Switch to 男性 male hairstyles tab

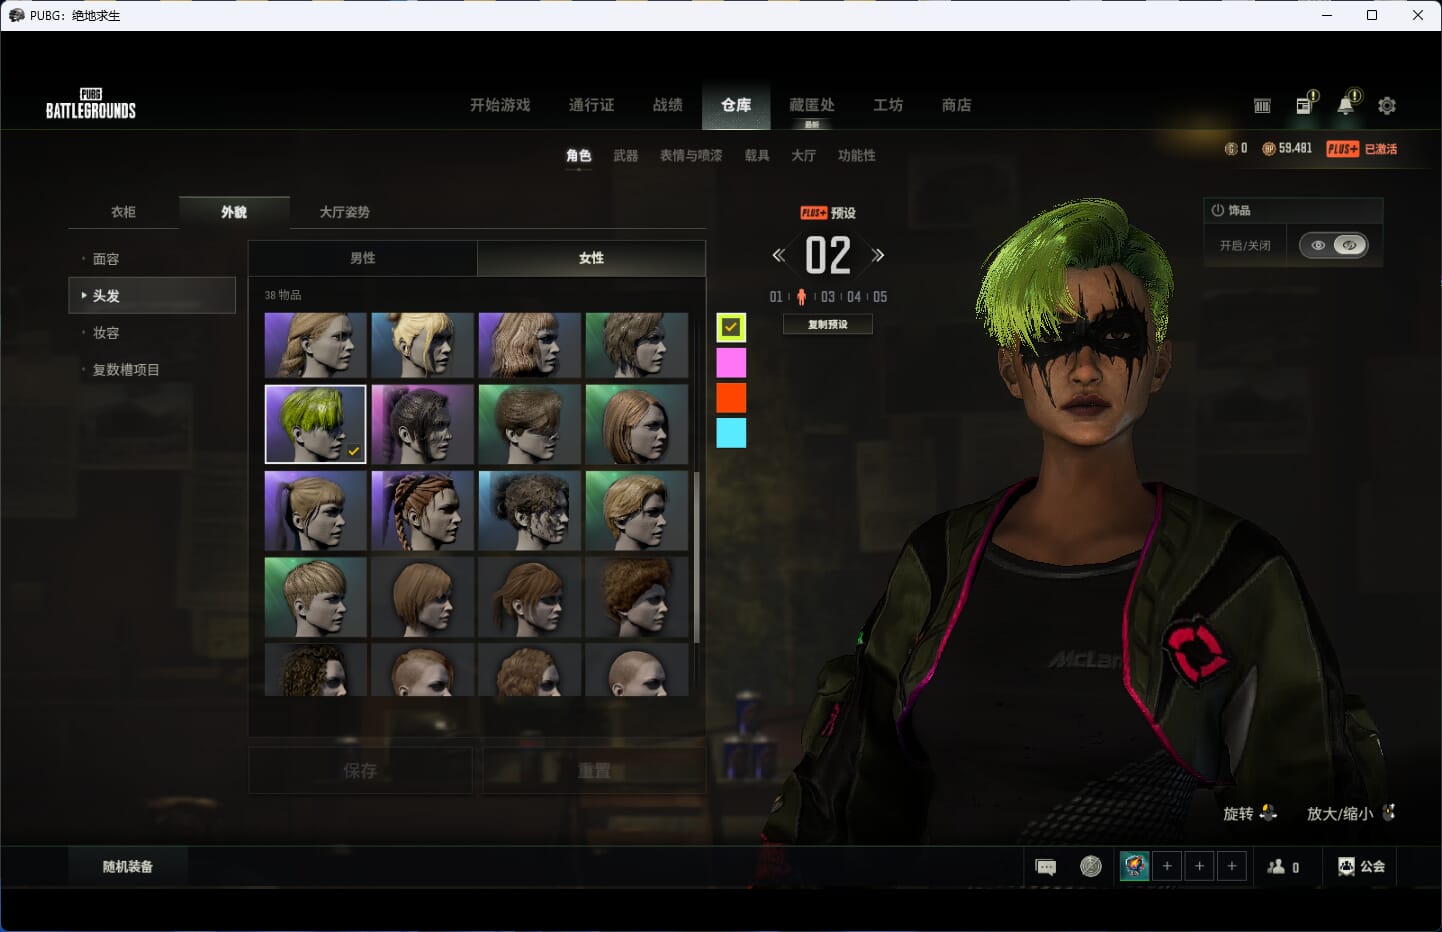(x=363, y=258)
